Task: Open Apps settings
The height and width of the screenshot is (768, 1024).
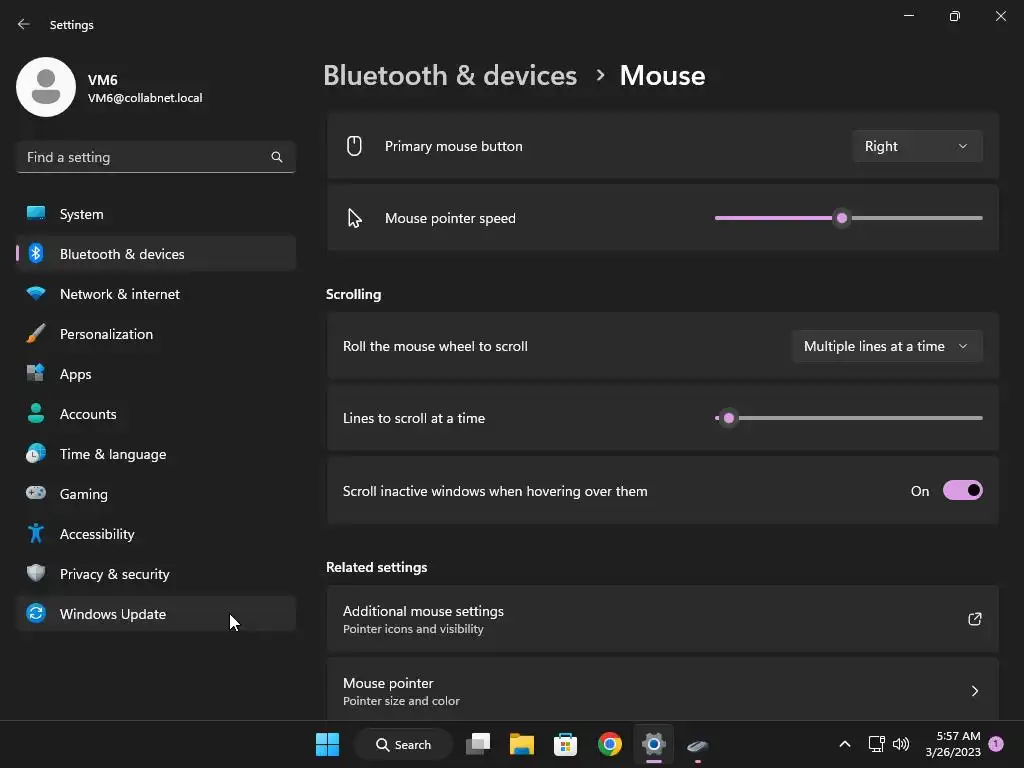Action: [156, 373]
